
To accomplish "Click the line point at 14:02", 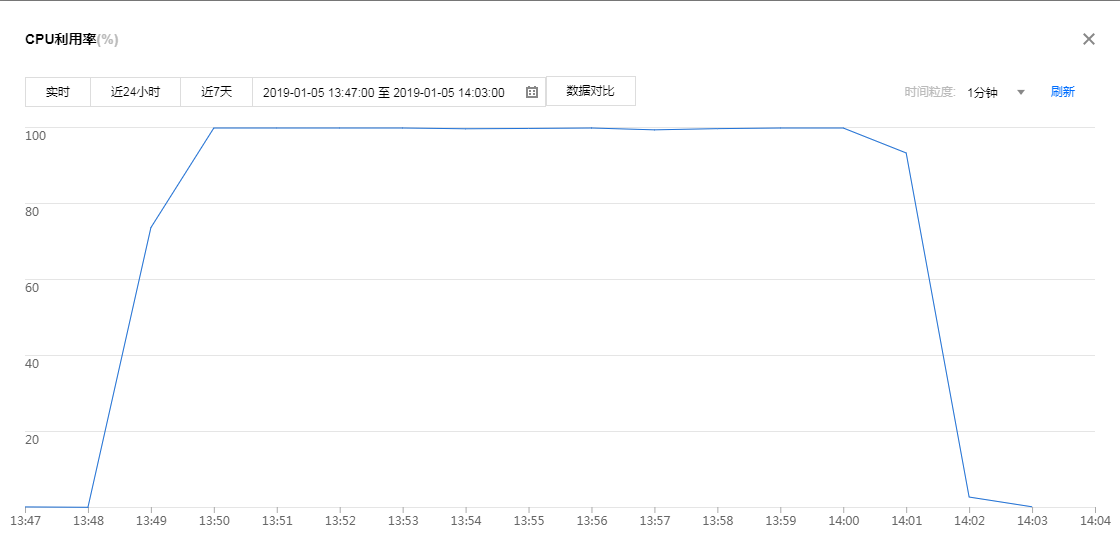I will pyautogui.click(x=969, y=497).
